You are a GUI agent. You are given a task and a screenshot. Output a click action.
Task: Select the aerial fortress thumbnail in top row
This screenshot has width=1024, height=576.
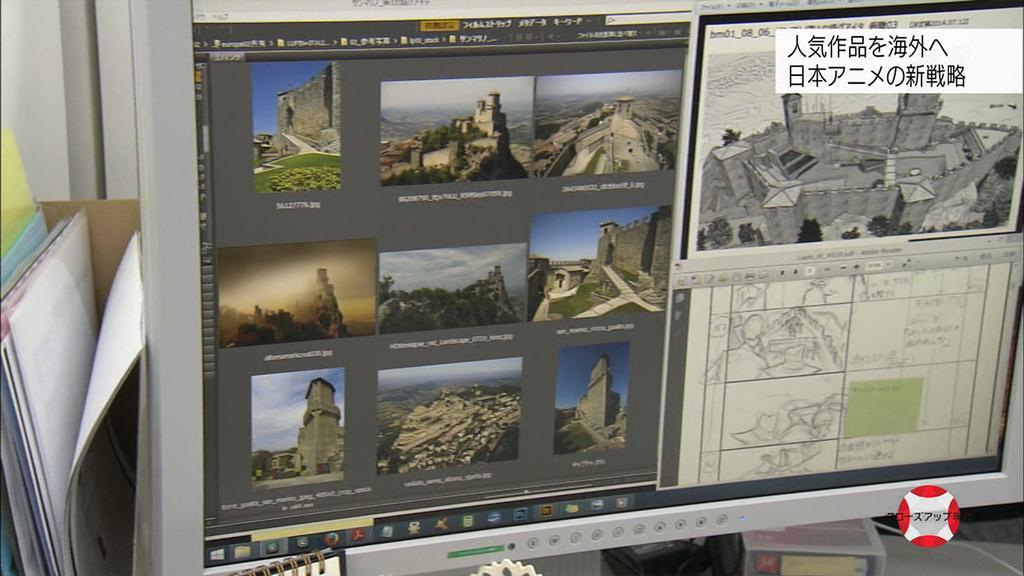(x=607, y=124)
